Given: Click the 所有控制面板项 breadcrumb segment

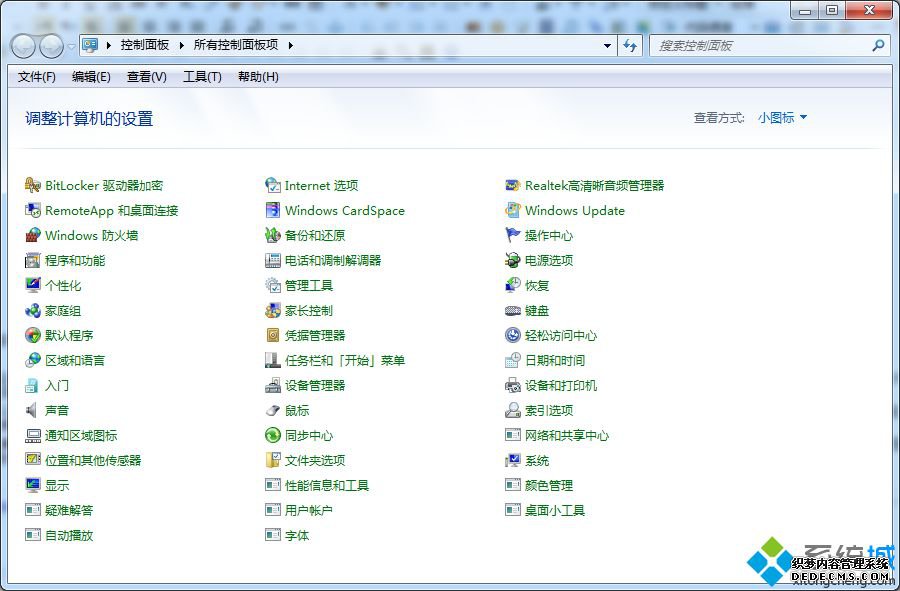Looking at the screenshot, I should click(x=236, y=45).
